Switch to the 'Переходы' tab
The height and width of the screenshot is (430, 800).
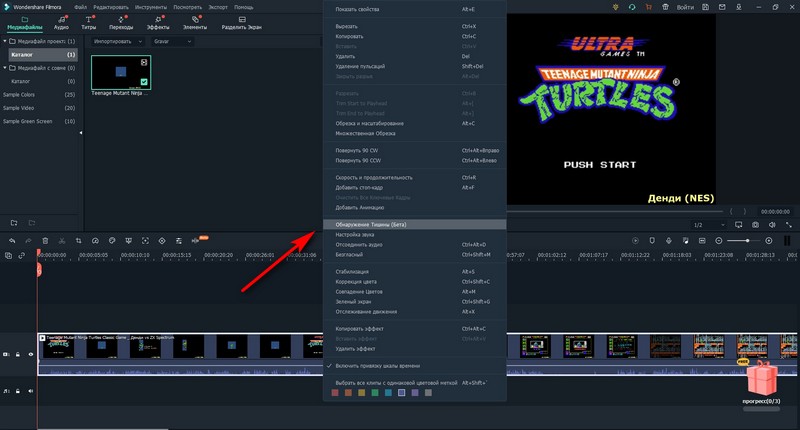tap(121, 23)
